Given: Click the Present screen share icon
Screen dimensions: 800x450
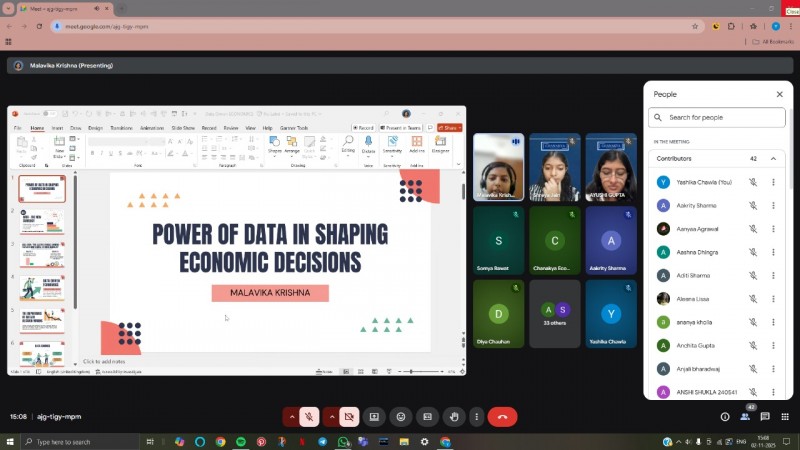Looking at the screenshot, I should pos(374,416).
